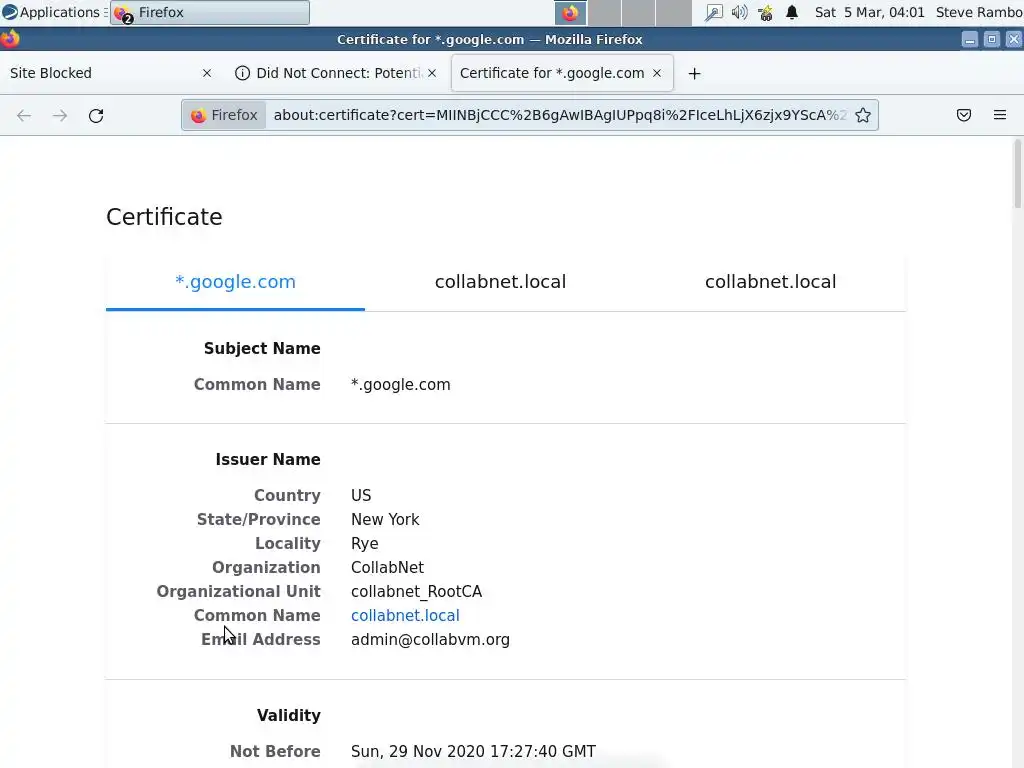The image size is (1024, 768).
Task: Switch to the Did Not Connect tab
Action: pos(336,73)
